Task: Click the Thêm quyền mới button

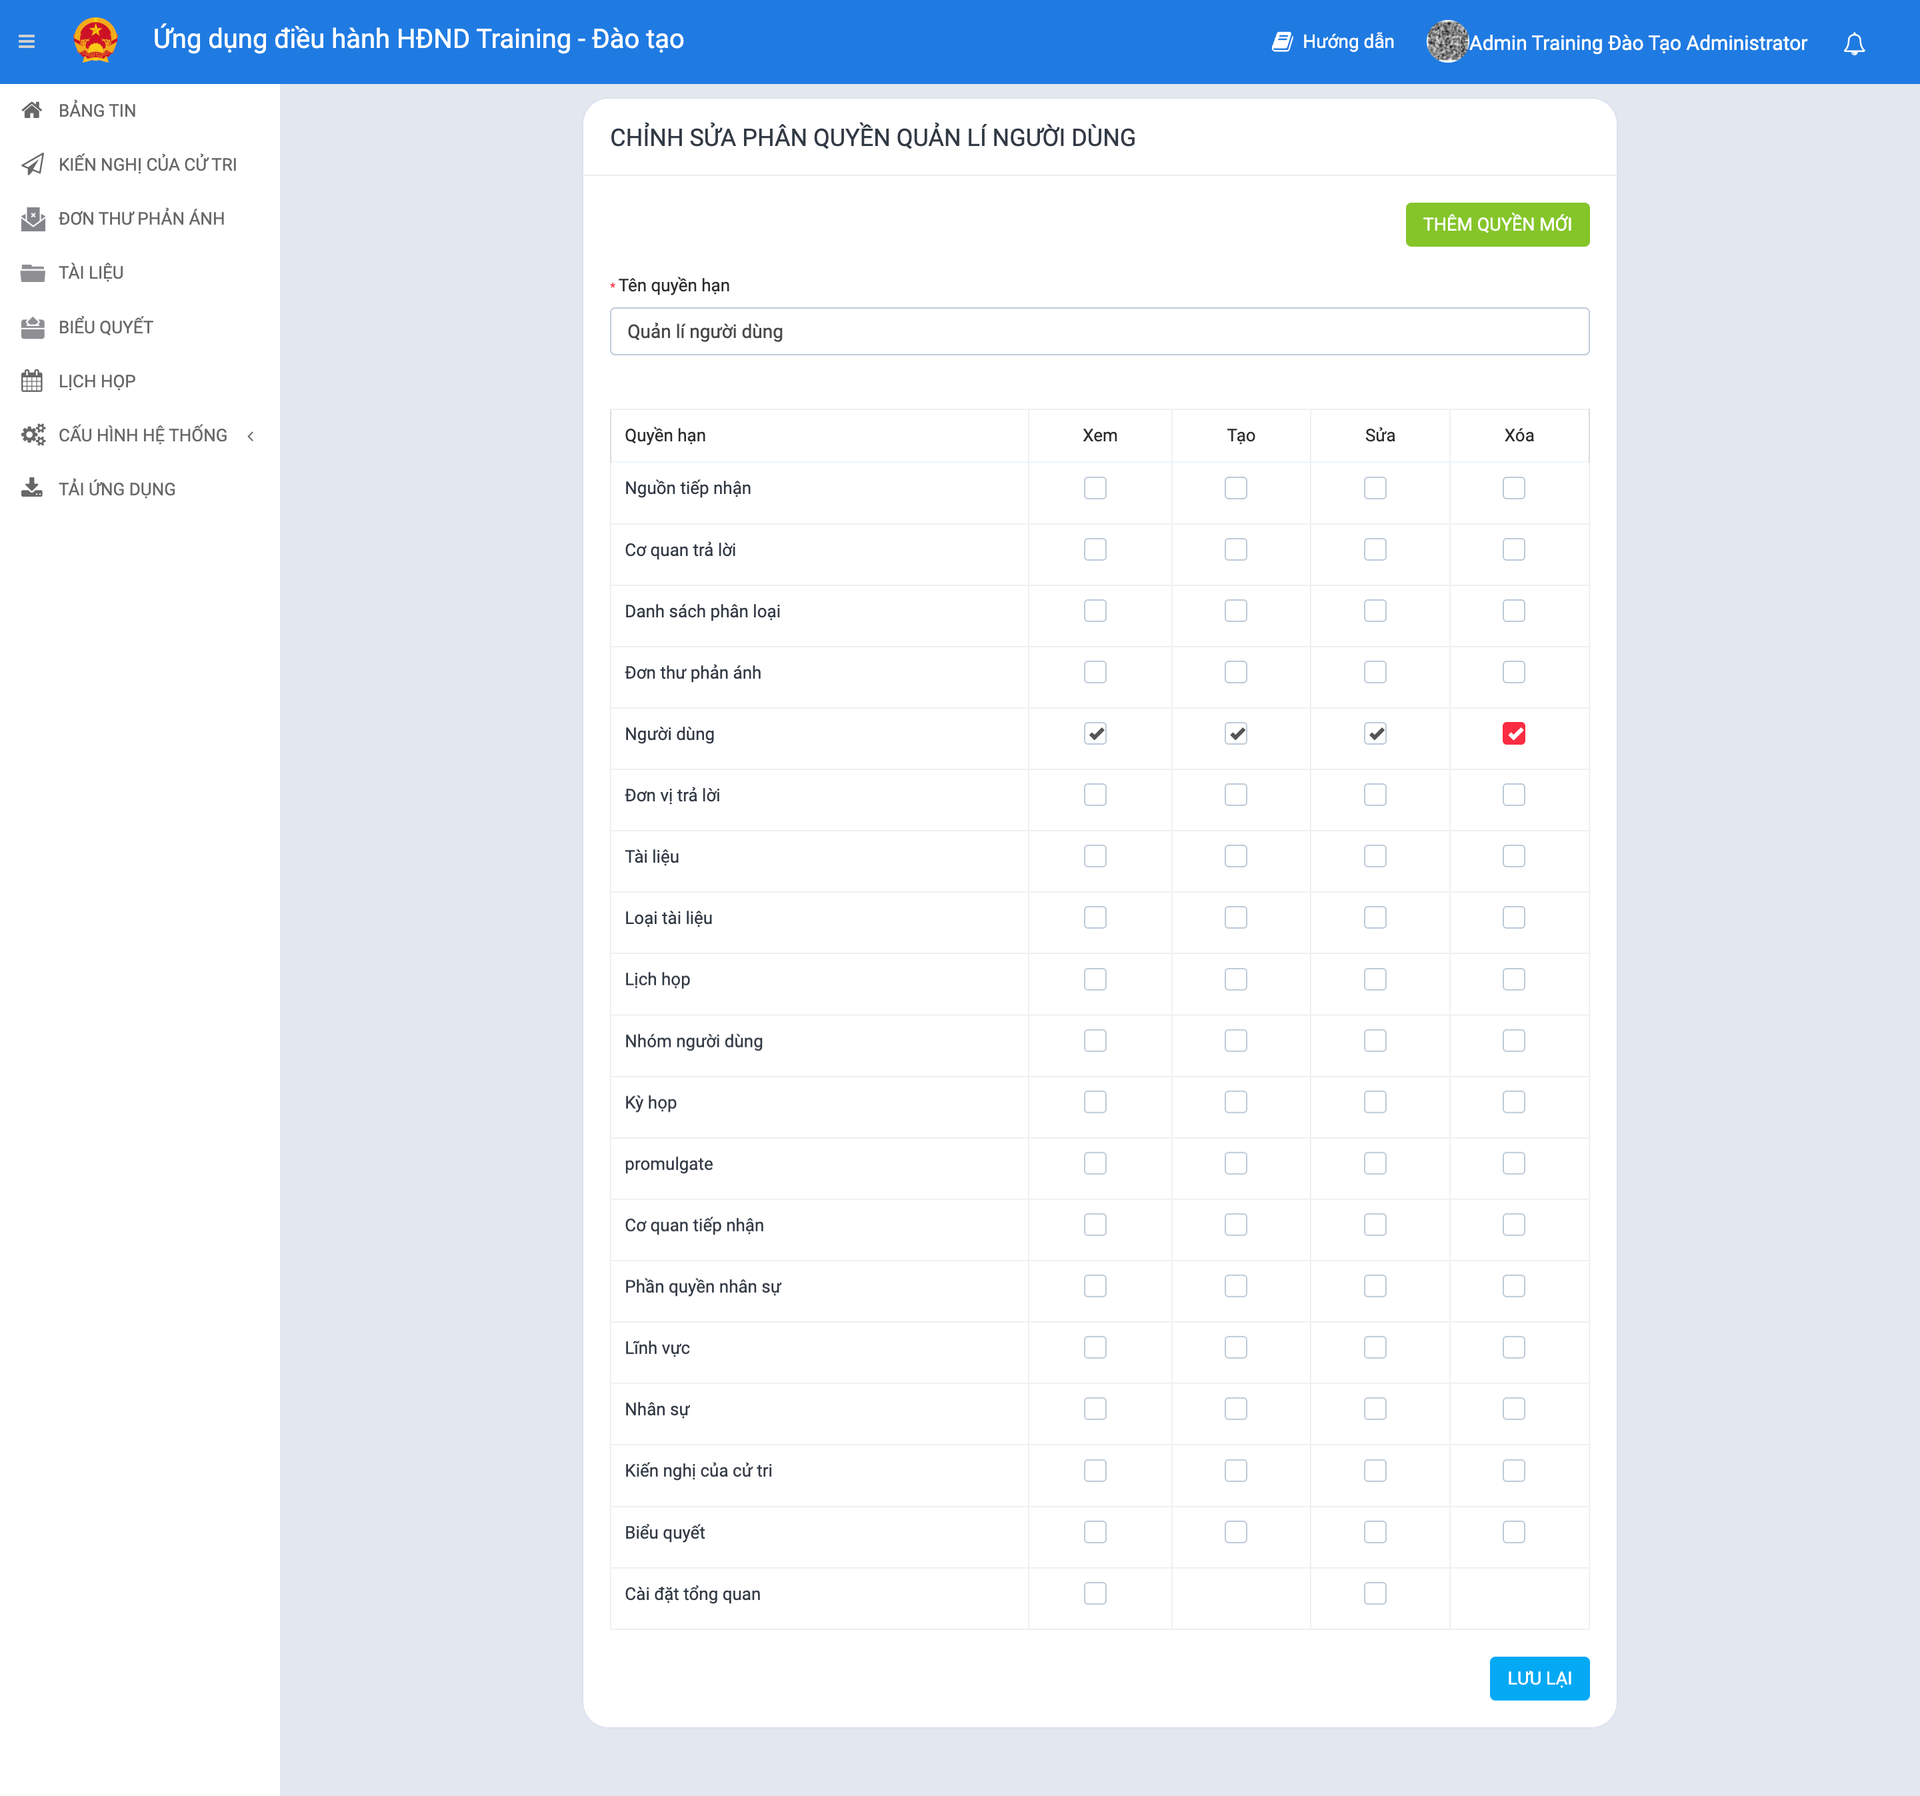Action: pyautogui.click(x=1496, y=224)
